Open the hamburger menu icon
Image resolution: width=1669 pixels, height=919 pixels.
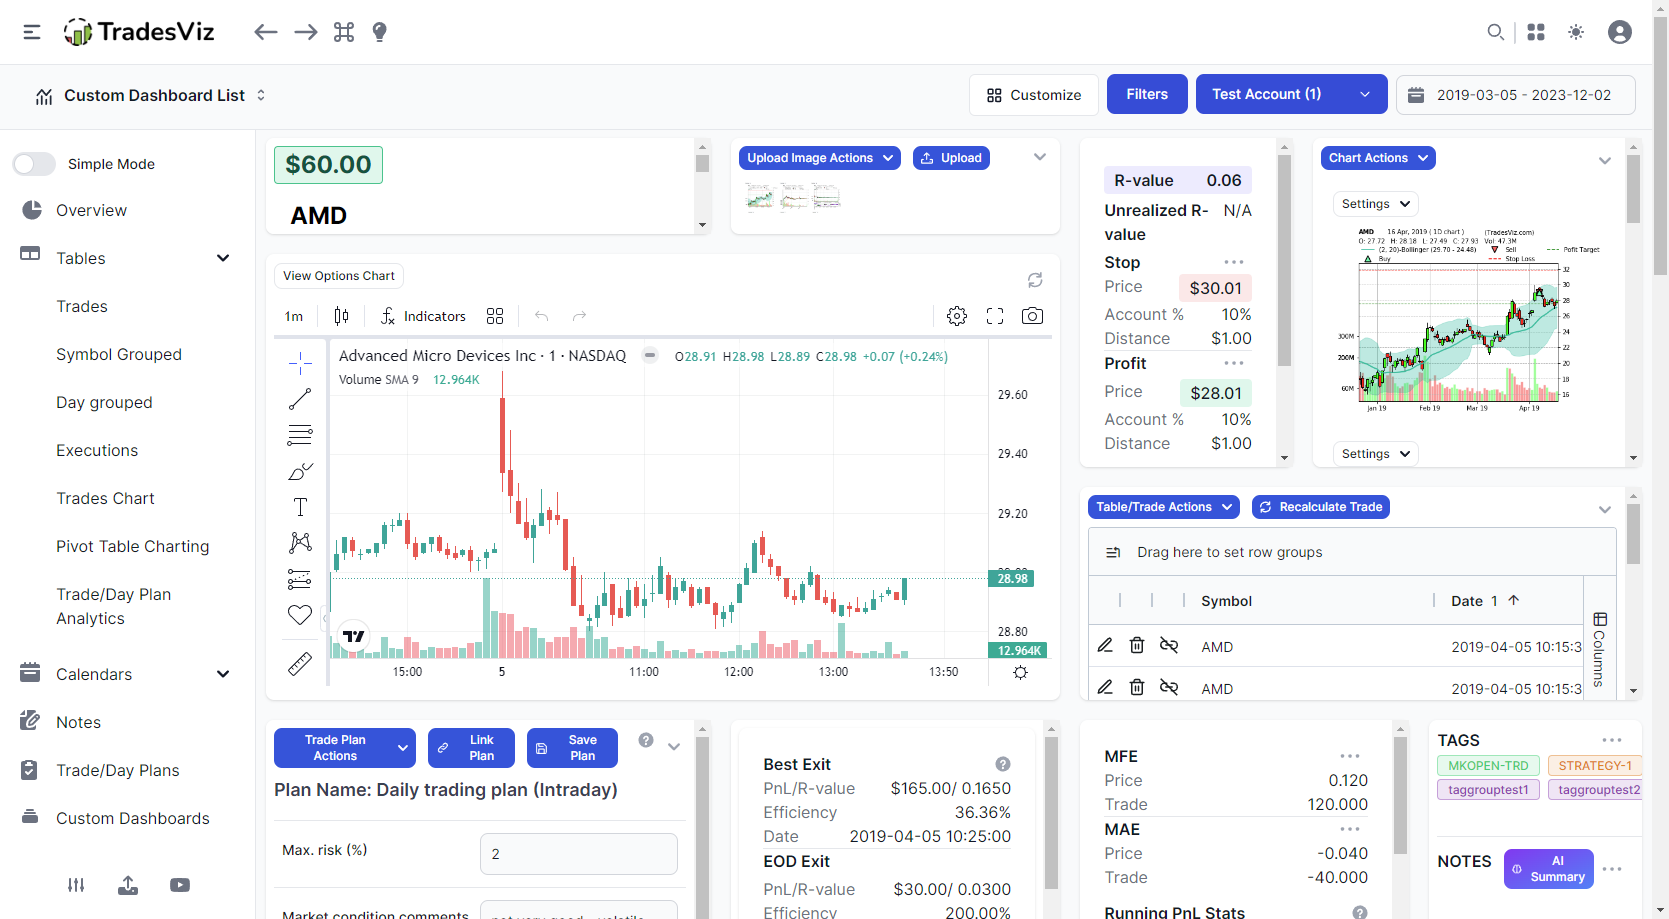[32, 32]
